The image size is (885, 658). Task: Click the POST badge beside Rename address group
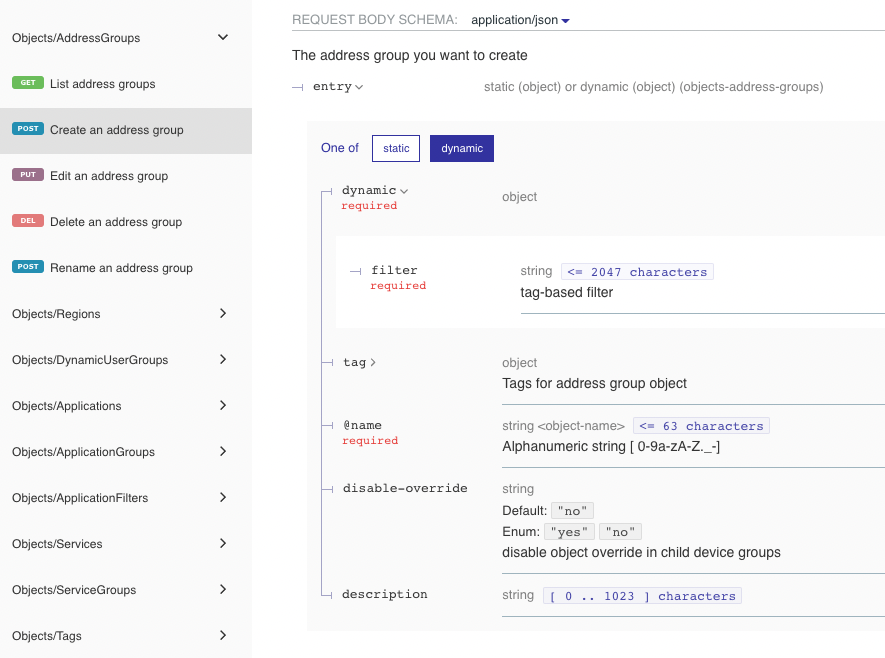28,267
